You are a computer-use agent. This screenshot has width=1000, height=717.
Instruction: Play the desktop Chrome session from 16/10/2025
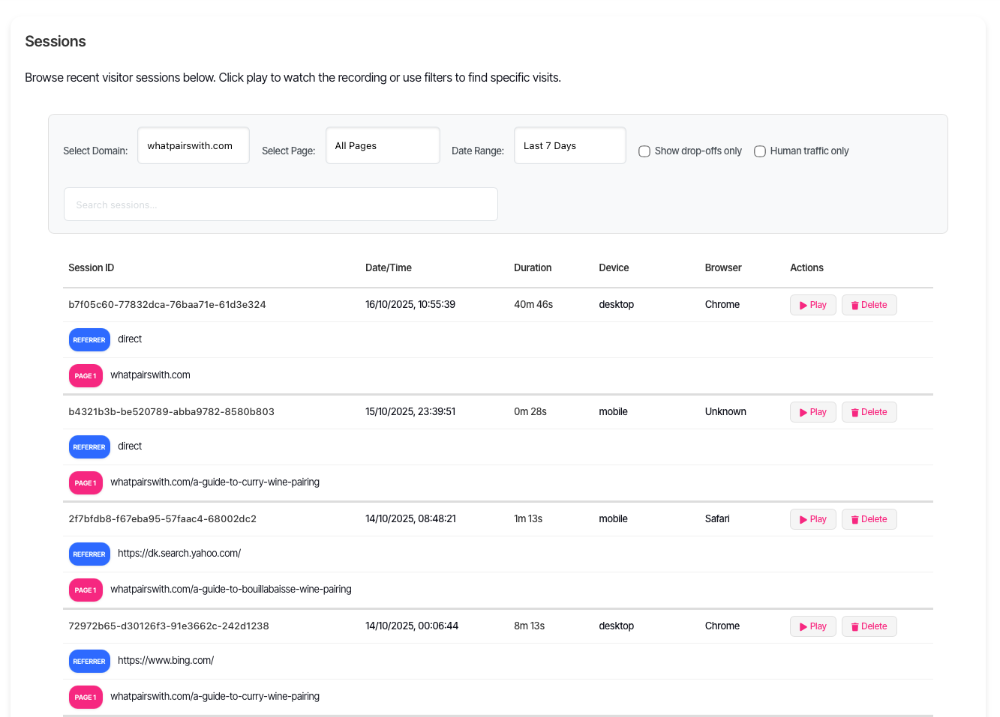pyautogui.click(x=812, y=305)
